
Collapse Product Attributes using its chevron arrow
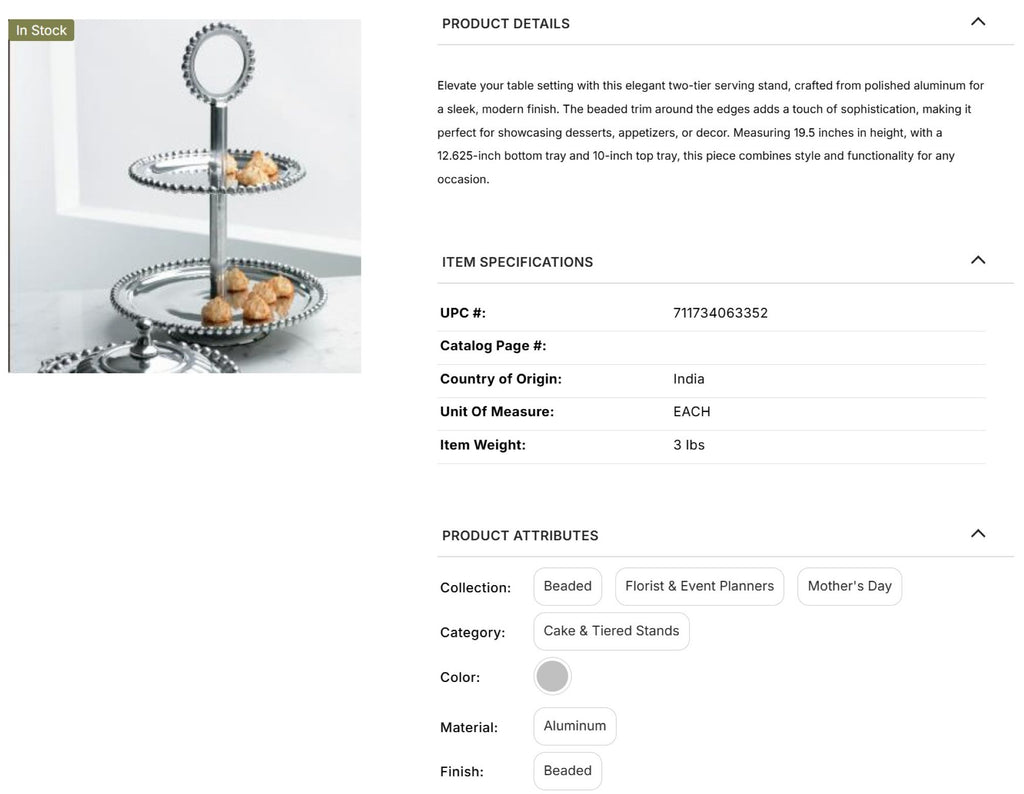pyautogui.click(x=978, y=534)
